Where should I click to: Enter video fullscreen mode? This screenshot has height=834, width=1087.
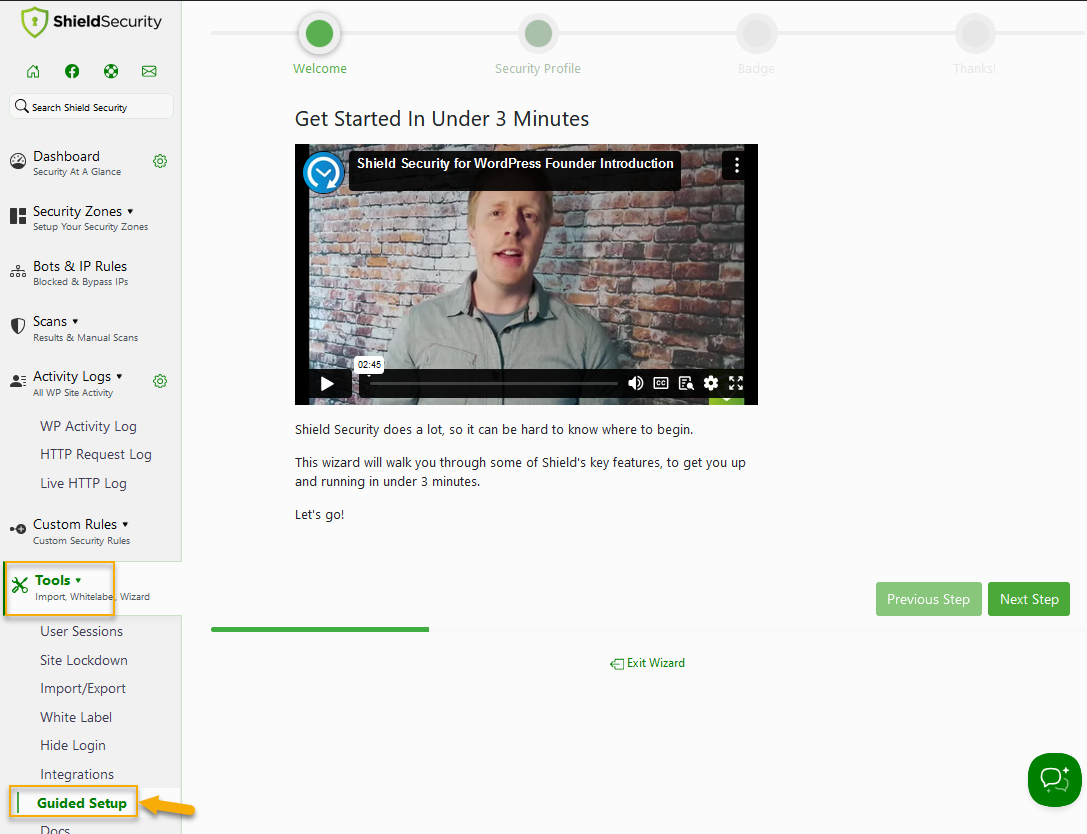736,383
